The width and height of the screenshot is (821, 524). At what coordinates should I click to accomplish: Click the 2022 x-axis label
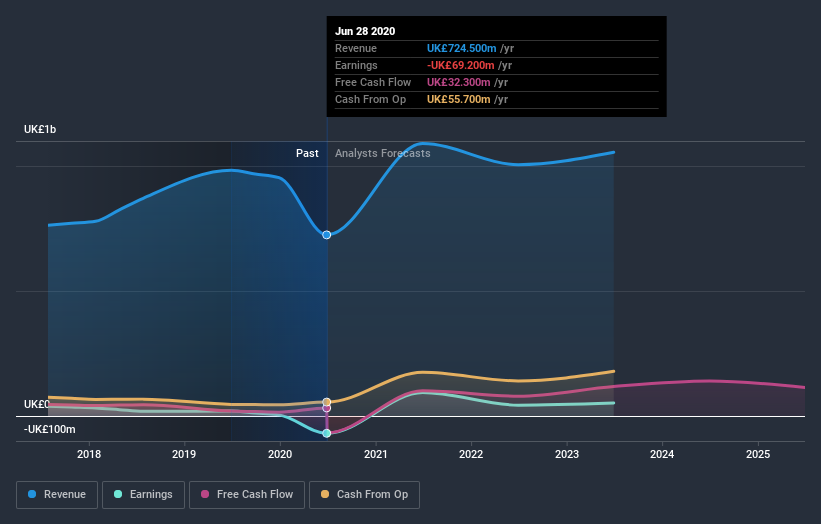click(471, 454)
